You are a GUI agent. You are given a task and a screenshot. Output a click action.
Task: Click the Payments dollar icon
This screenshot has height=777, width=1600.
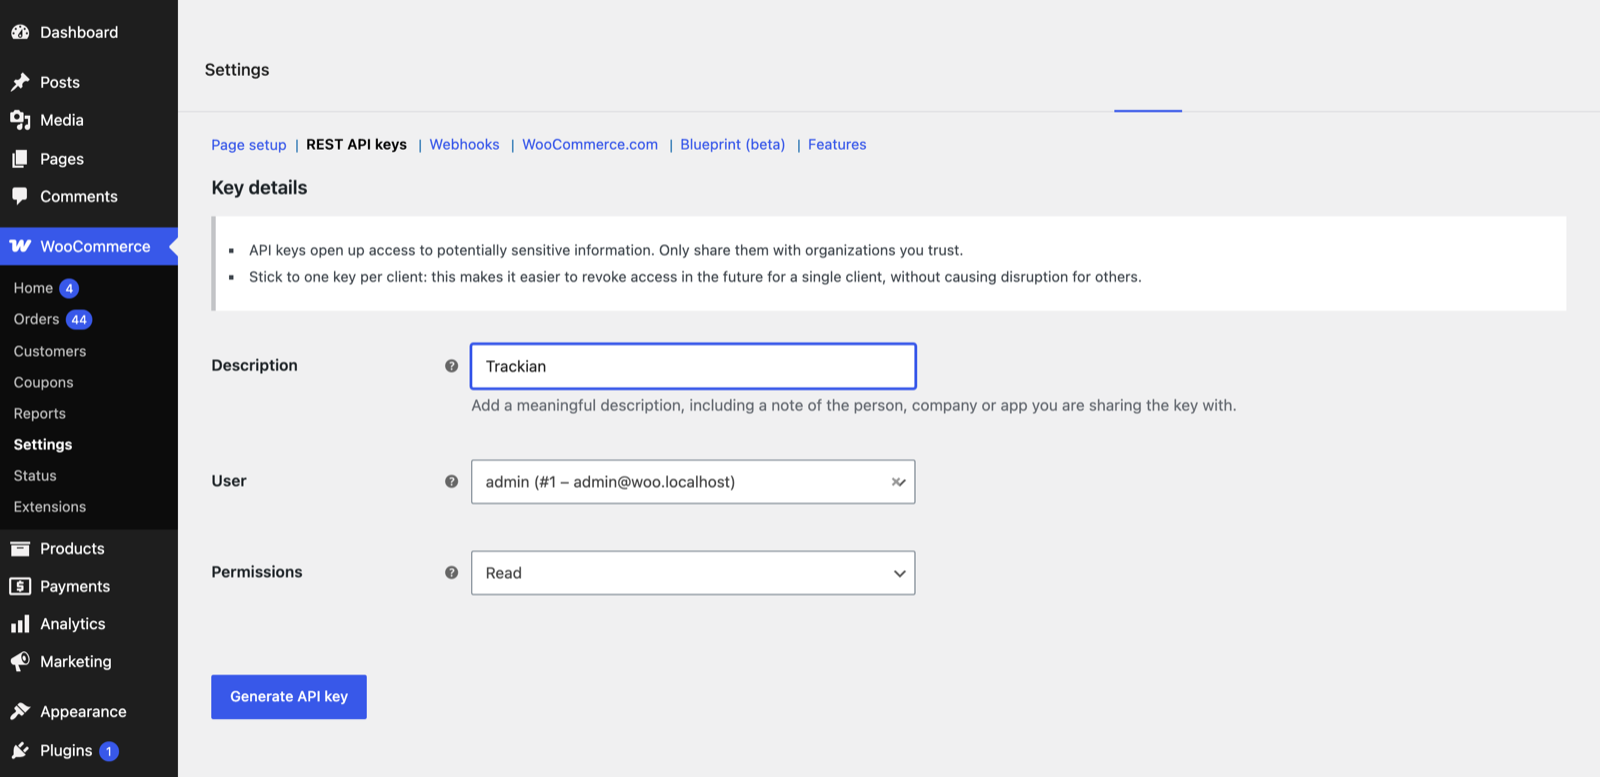pyautogui.click(x=20, y=586)
